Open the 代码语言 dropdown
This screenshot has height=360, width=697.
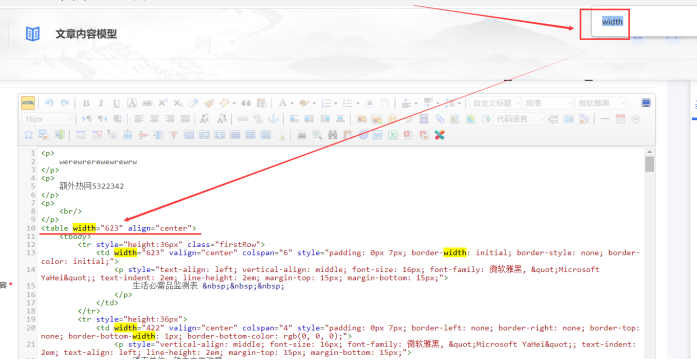pos(519,119)
